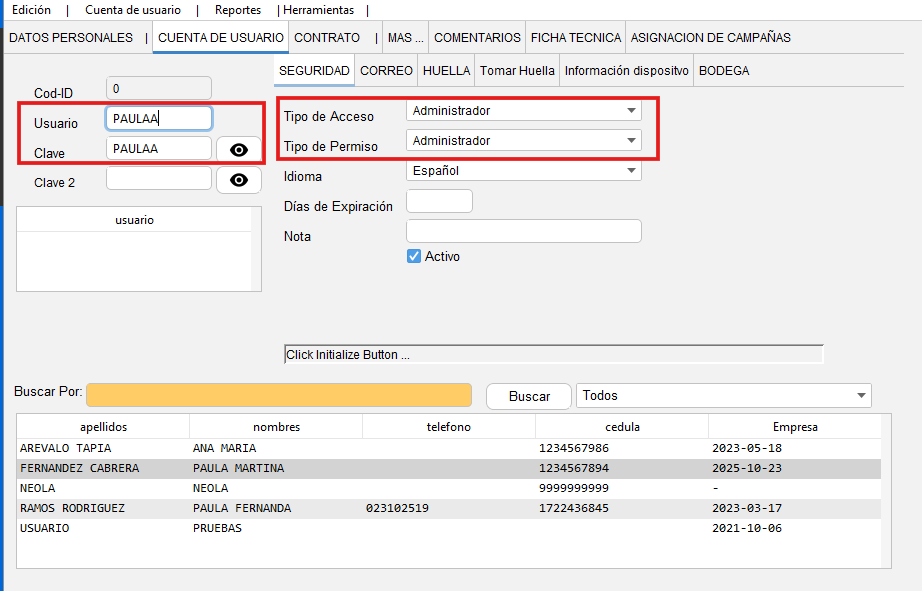
Task: Open the Reportes menu
Action: coord(238,10)
